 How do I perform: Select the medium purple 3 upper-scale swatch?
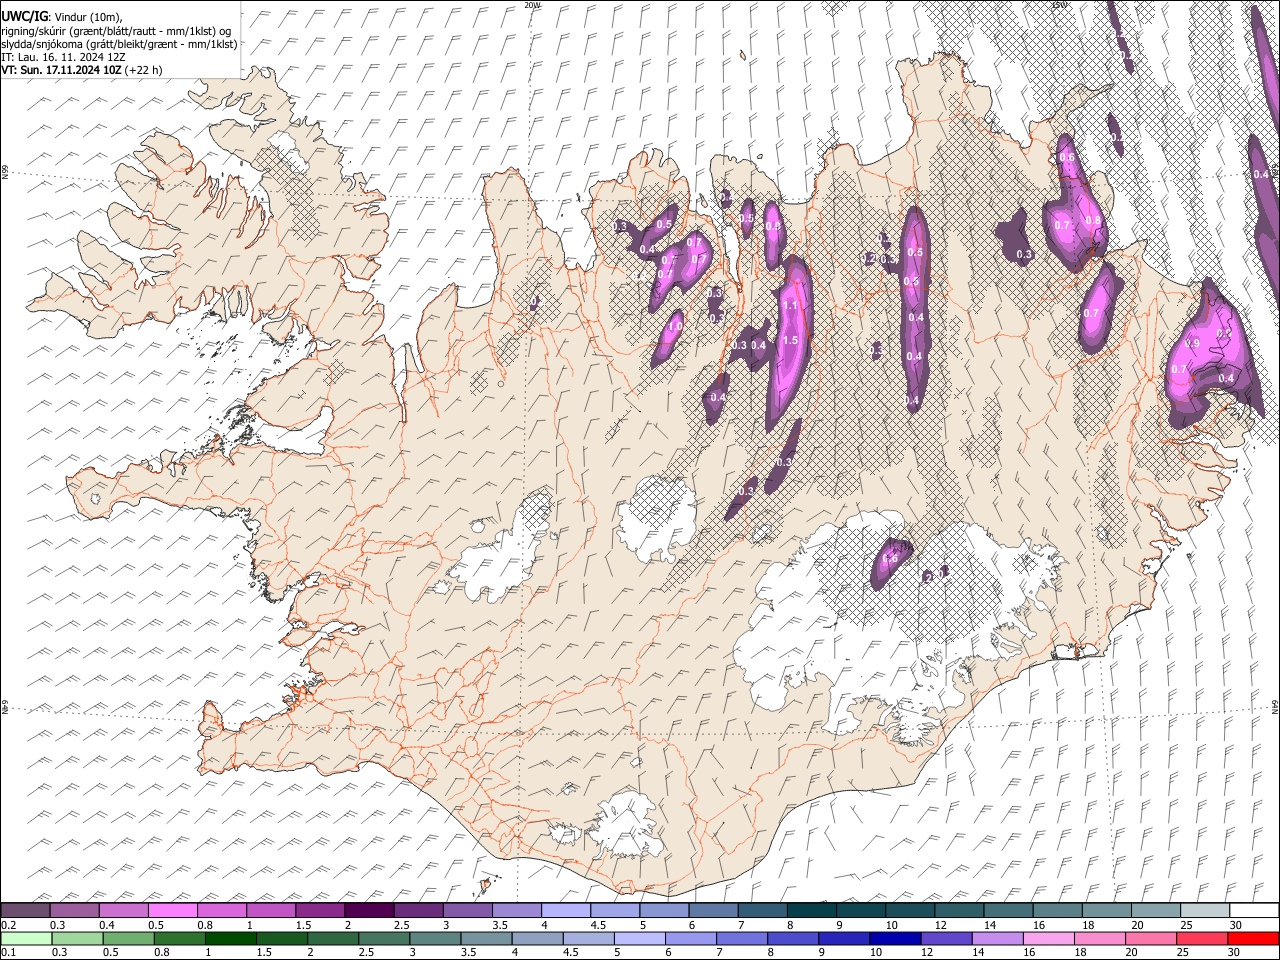click(468, 910)
